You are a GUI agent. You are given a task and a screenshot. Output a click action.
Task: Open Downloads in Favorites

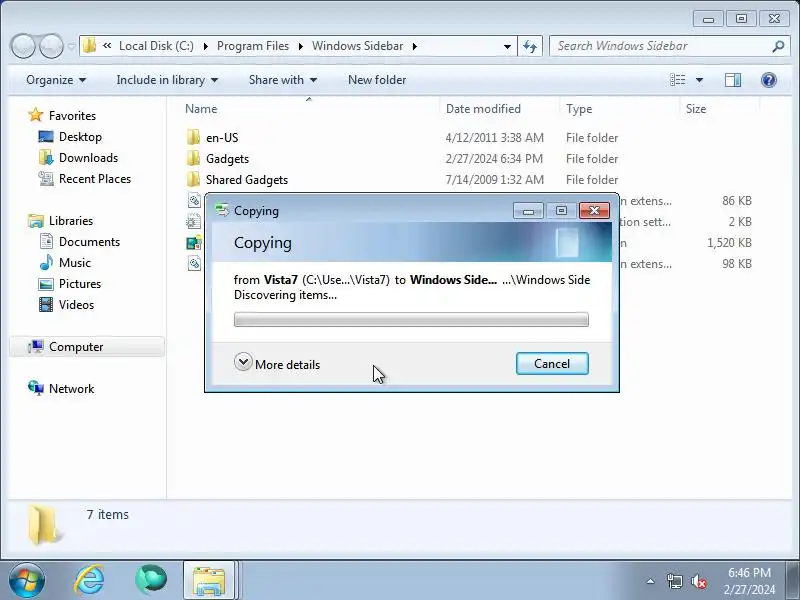pos(88,158)
